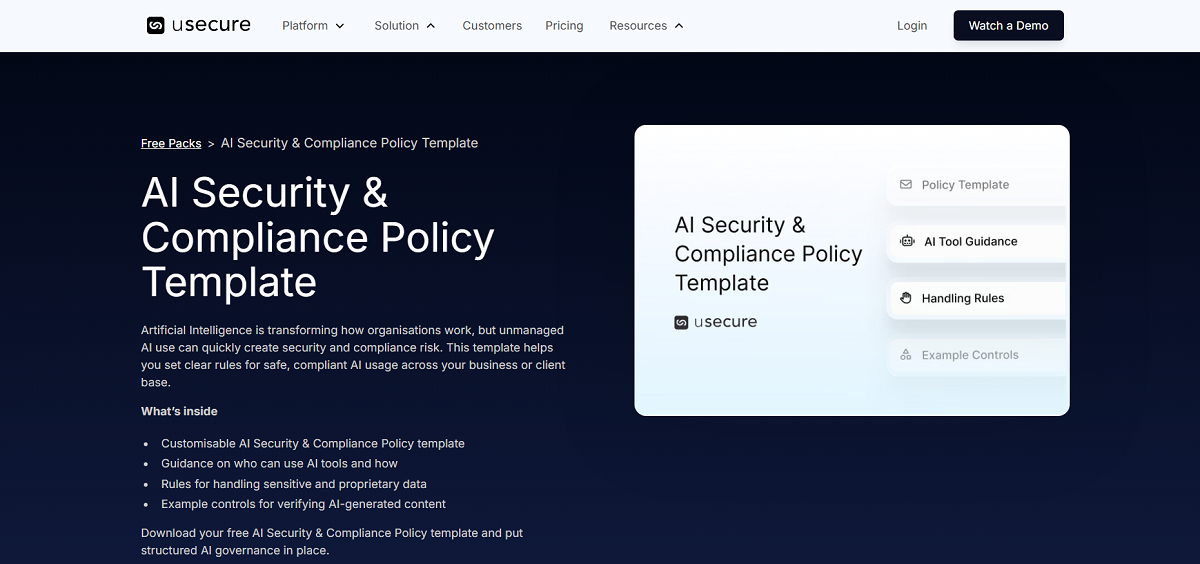Click the hand icon beside Handling Rules
This screenshot has width=1200, height=564.
click(906, 298)
